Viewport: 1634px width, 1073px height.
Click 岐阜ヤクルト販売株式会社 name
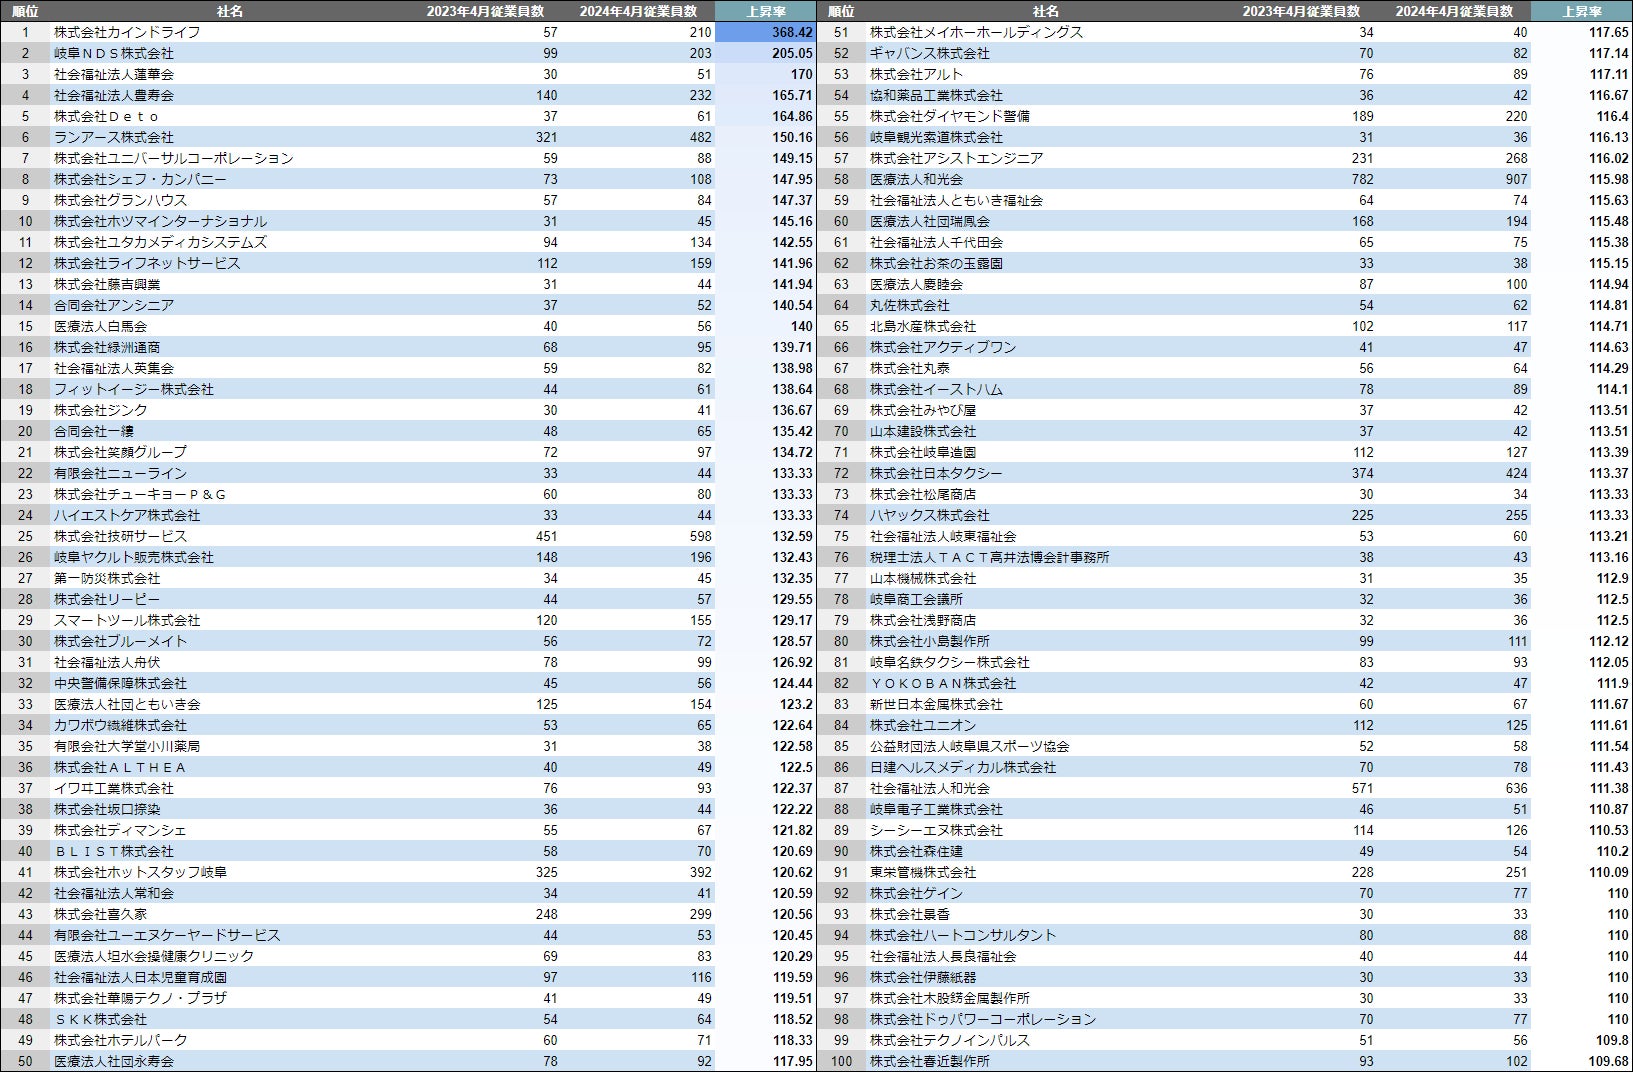[x=134, y=557]
